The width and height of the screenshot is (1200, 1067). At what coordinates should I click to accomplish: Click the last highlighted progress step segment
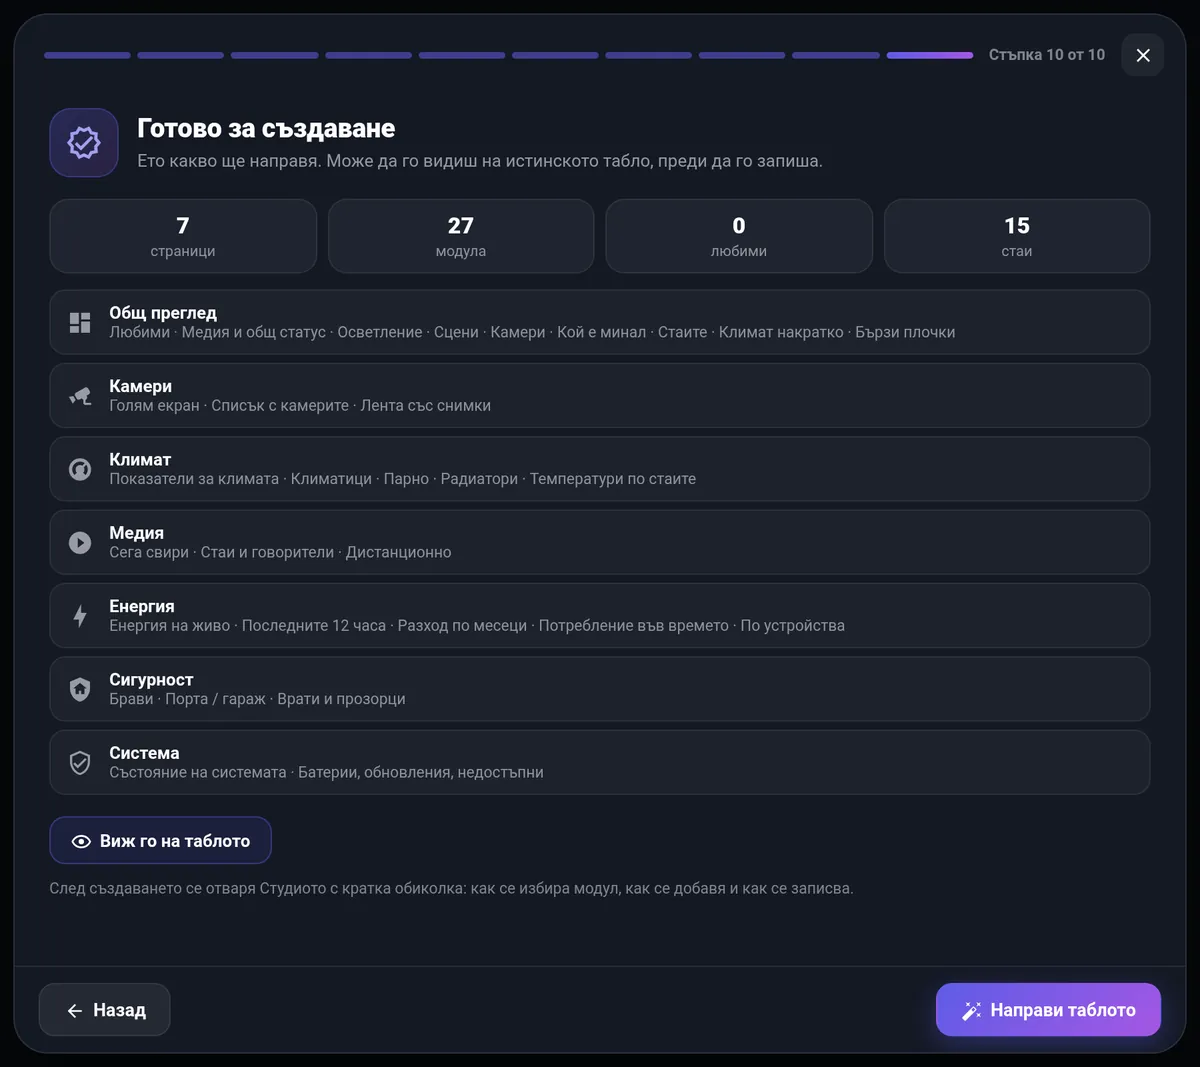click(930, 55)
